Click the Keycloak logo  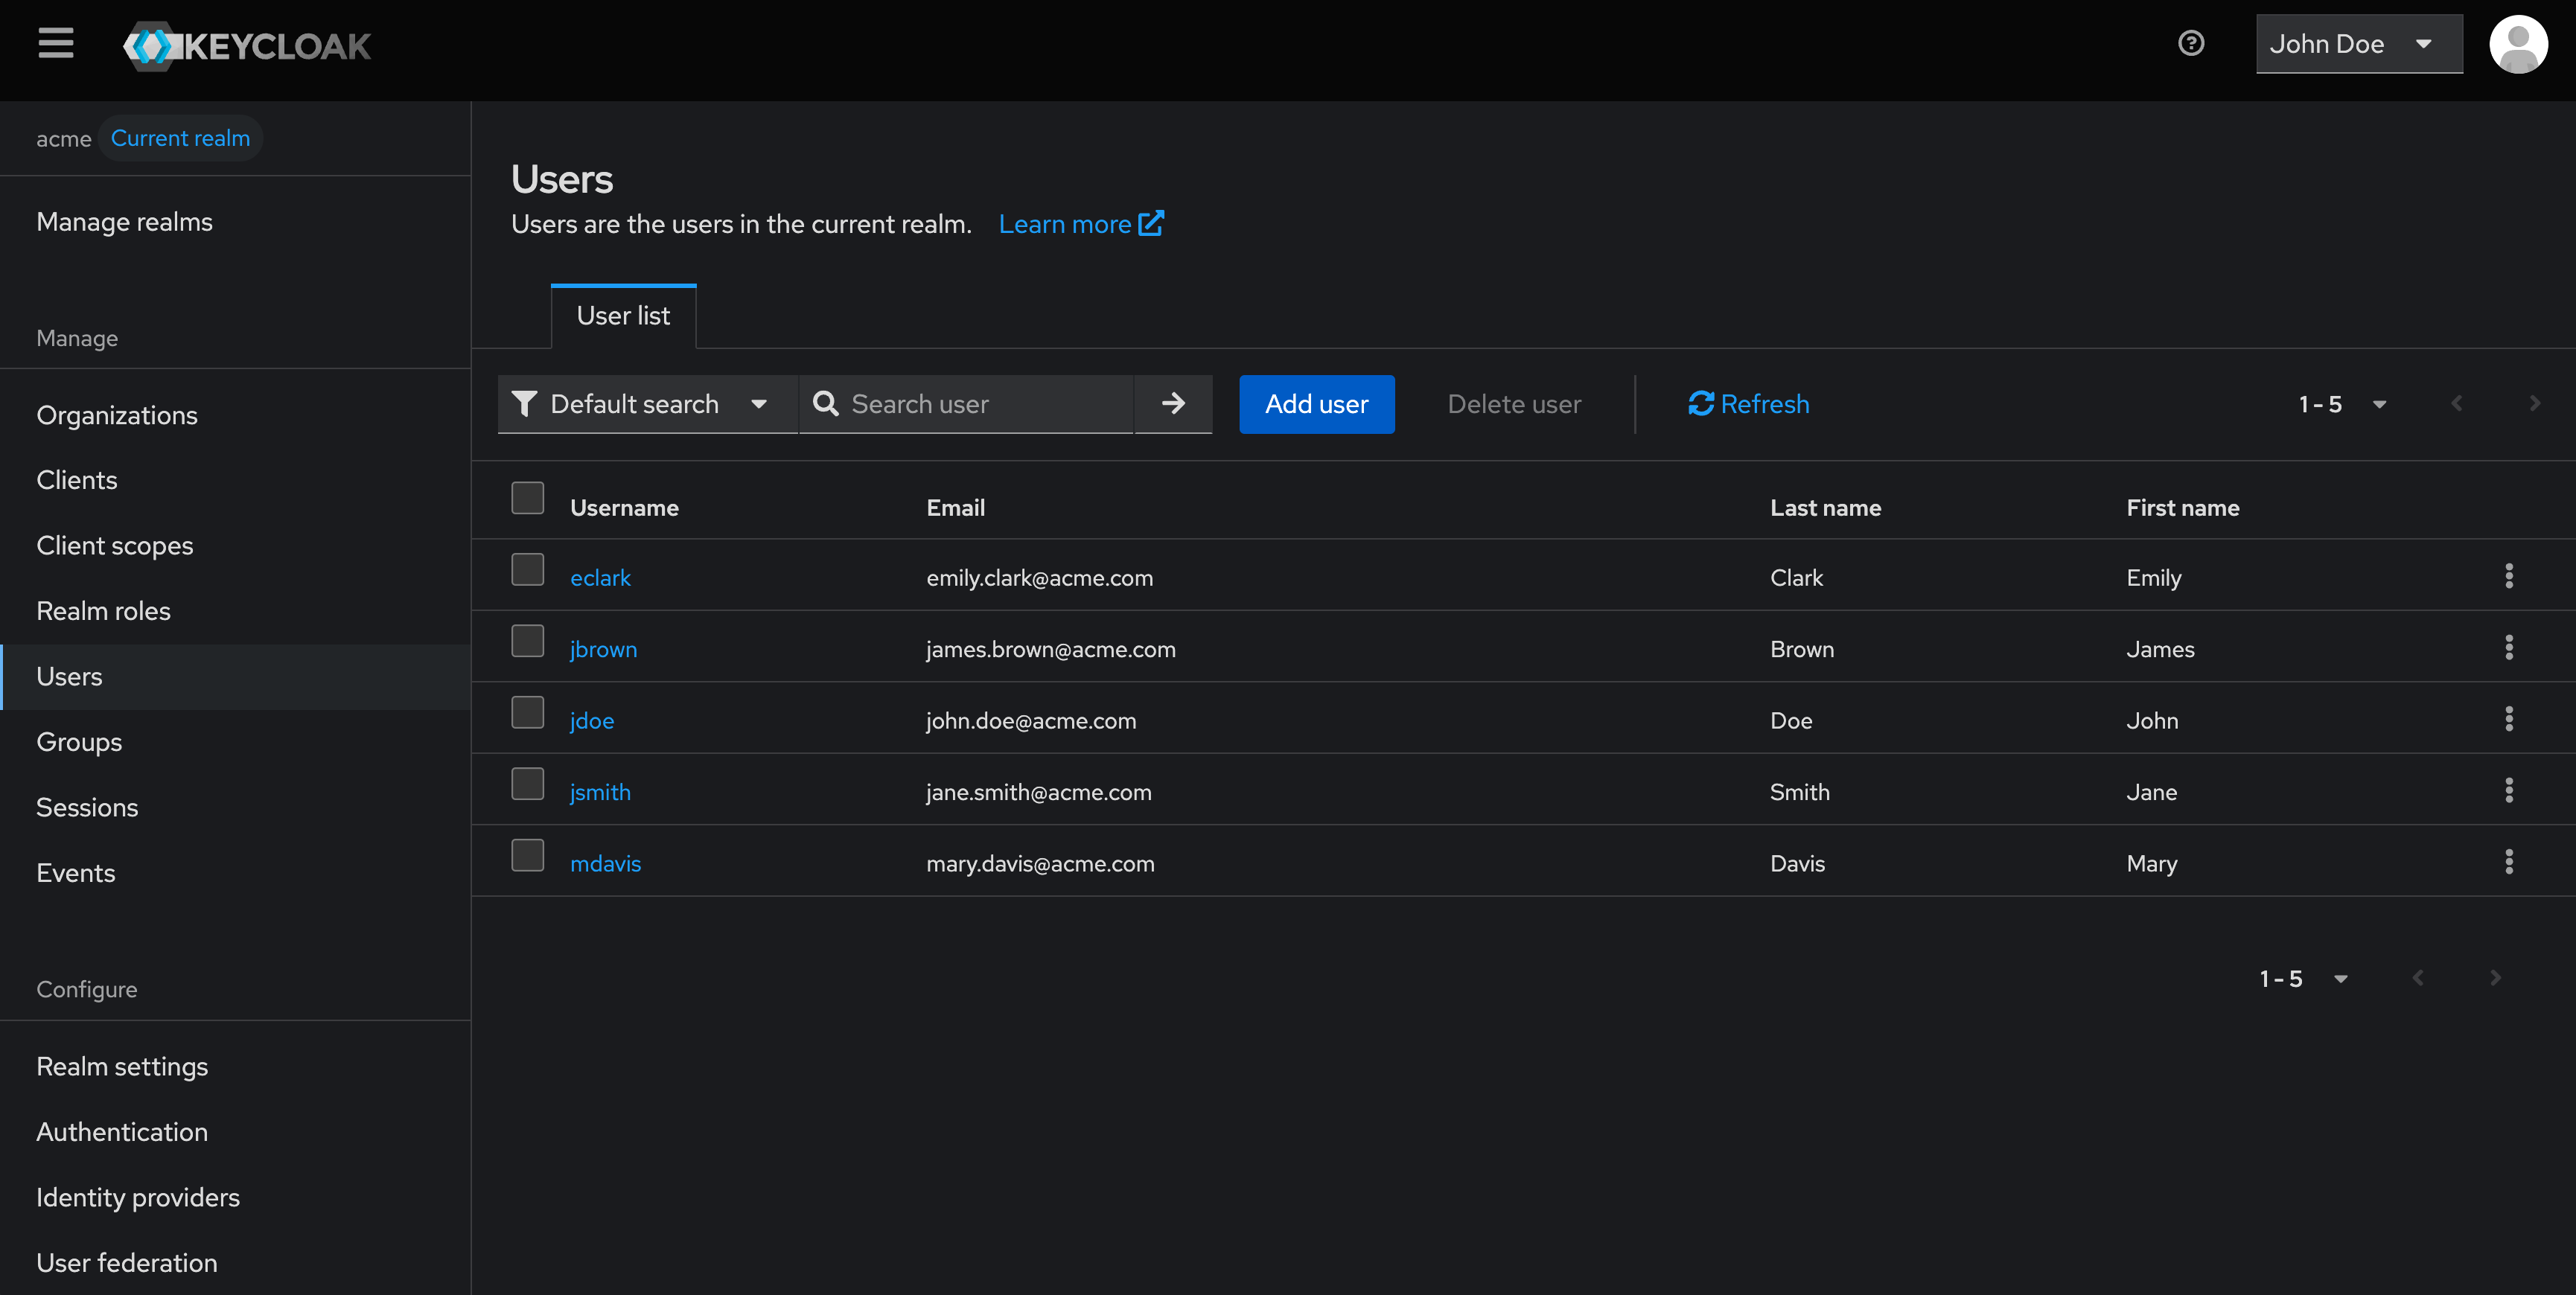(x=246, y=45)
